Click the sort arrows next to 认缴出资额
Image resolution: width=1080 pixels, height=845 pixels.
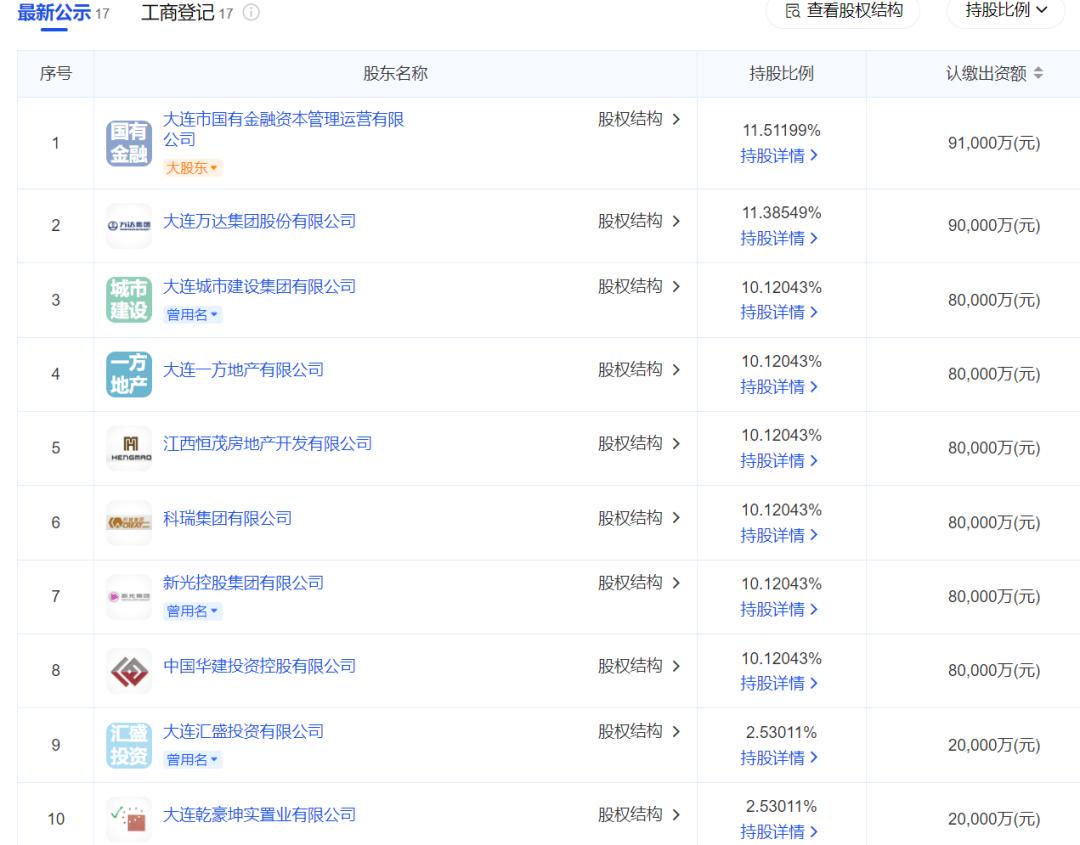1038,73
